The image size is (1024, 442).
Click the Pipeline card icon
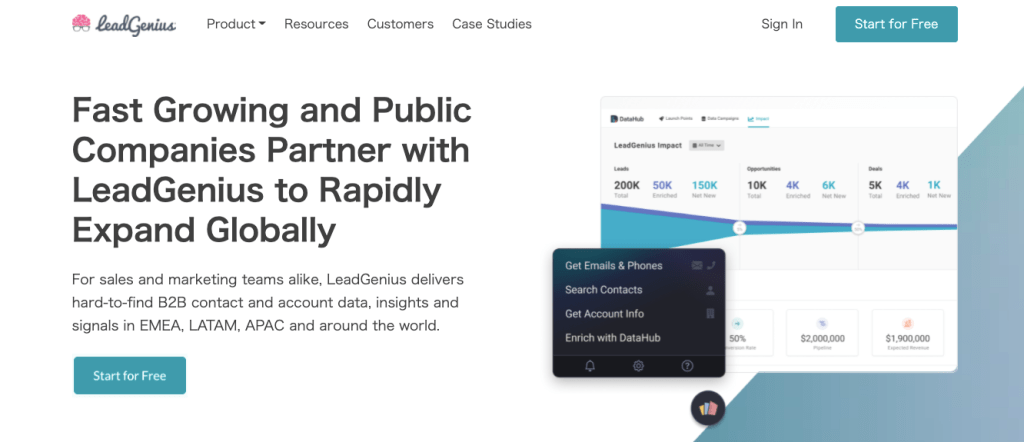pyautogui.click(x=822, y=323)
